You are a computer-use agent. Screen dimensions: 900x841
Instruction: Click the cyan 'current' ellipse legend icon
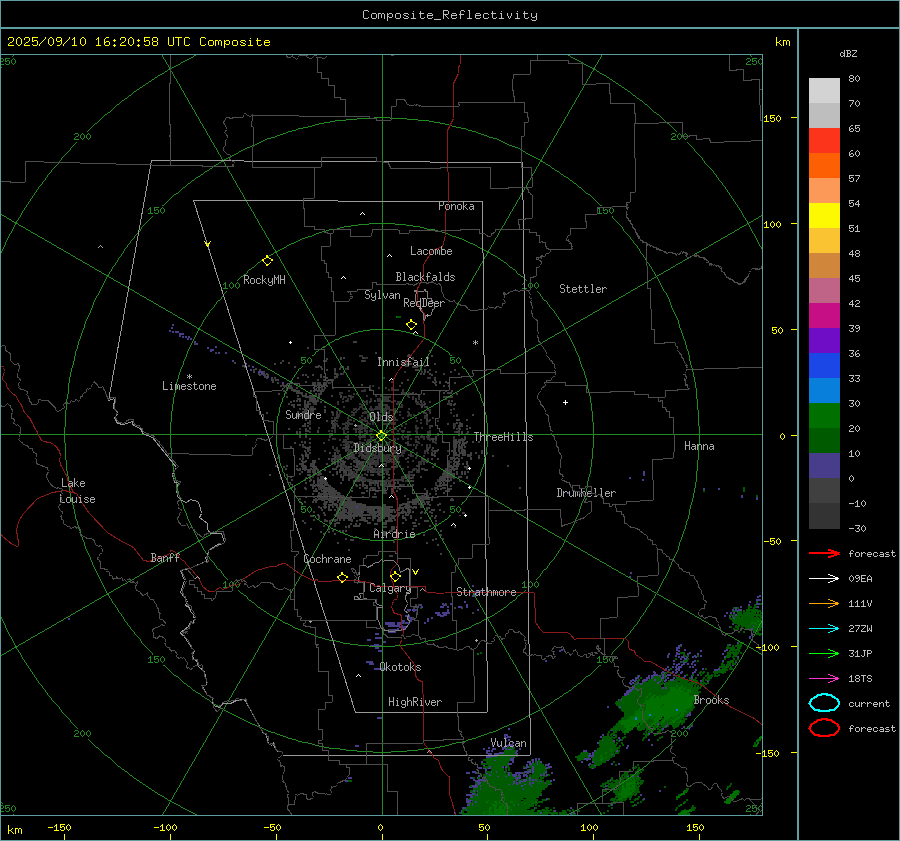[824, 703]
